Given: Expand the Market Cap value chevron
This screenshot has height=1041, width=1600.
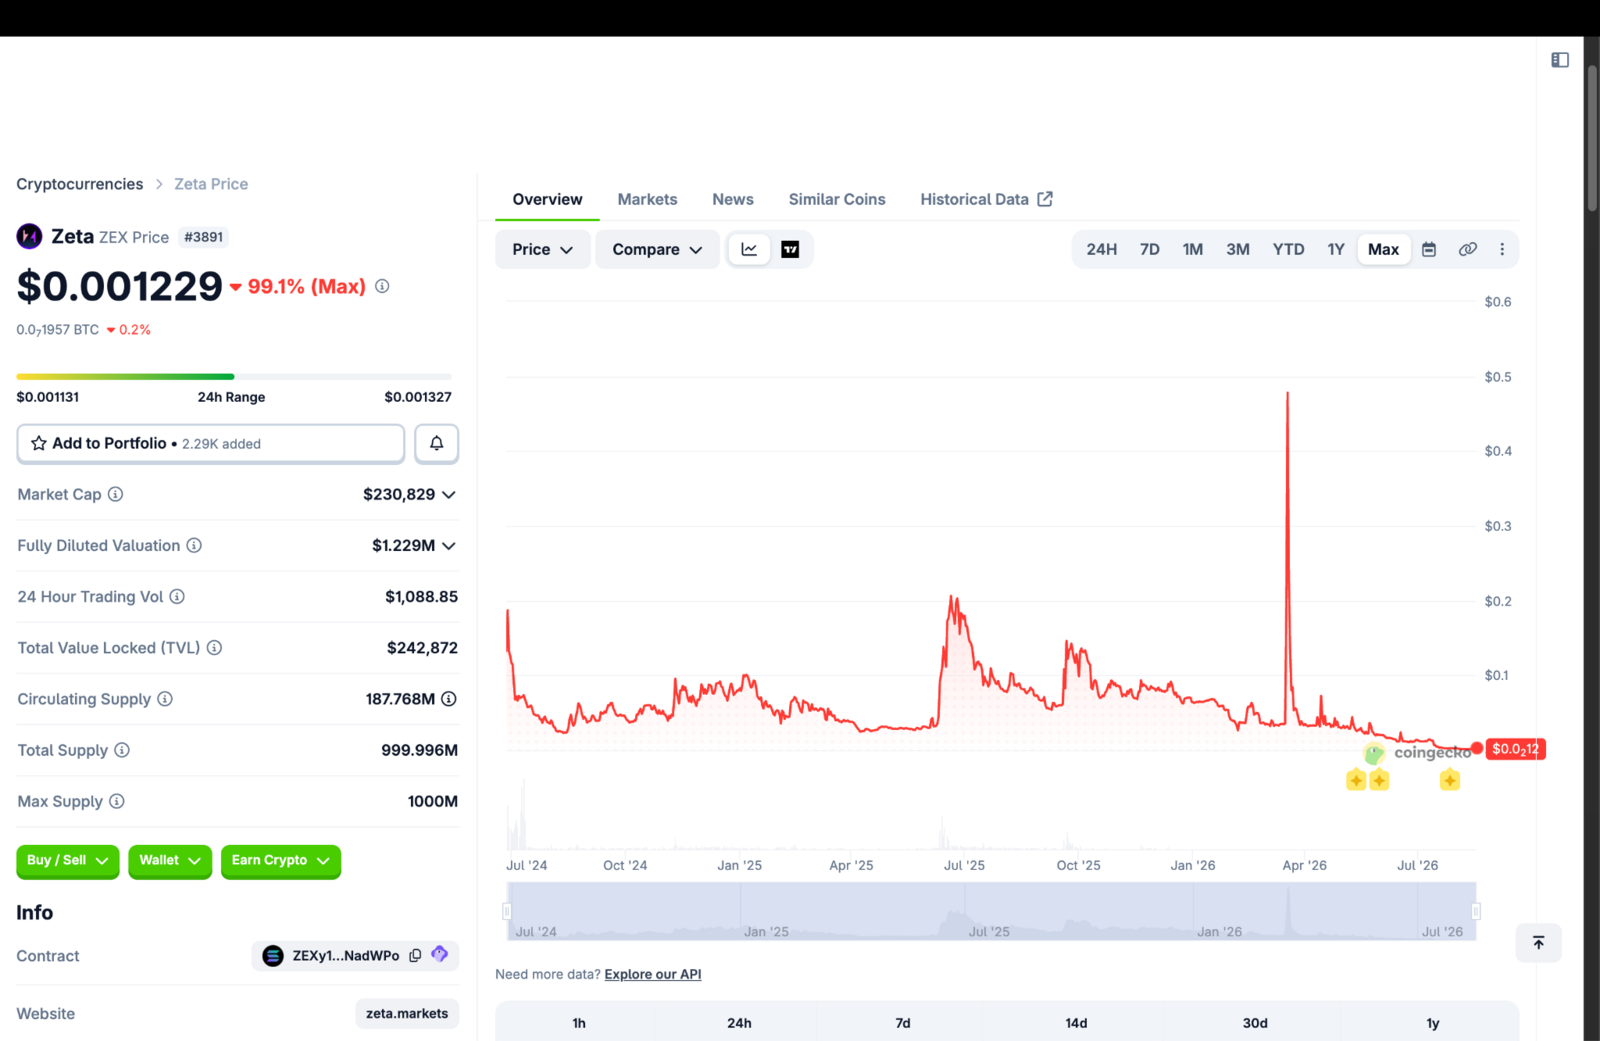Looking at the screenshot, I should click(x=449, y=494).
